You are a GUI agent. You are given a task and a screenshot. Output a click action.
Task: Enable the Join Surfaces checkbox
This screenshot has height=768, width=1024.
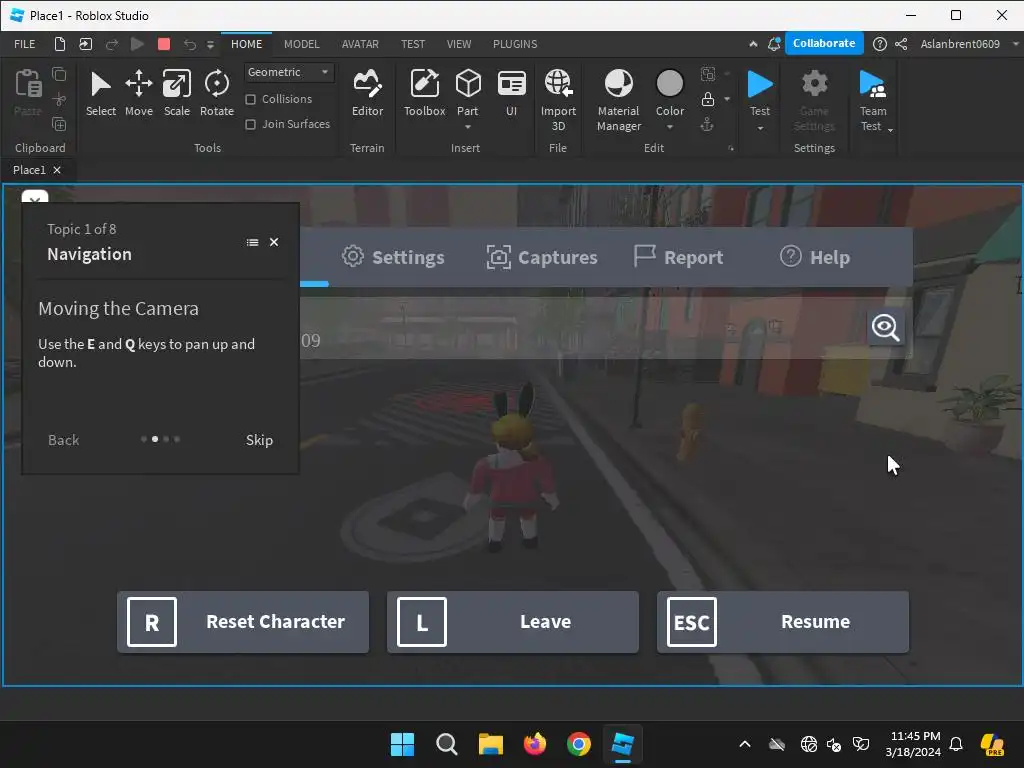(250, 124)
